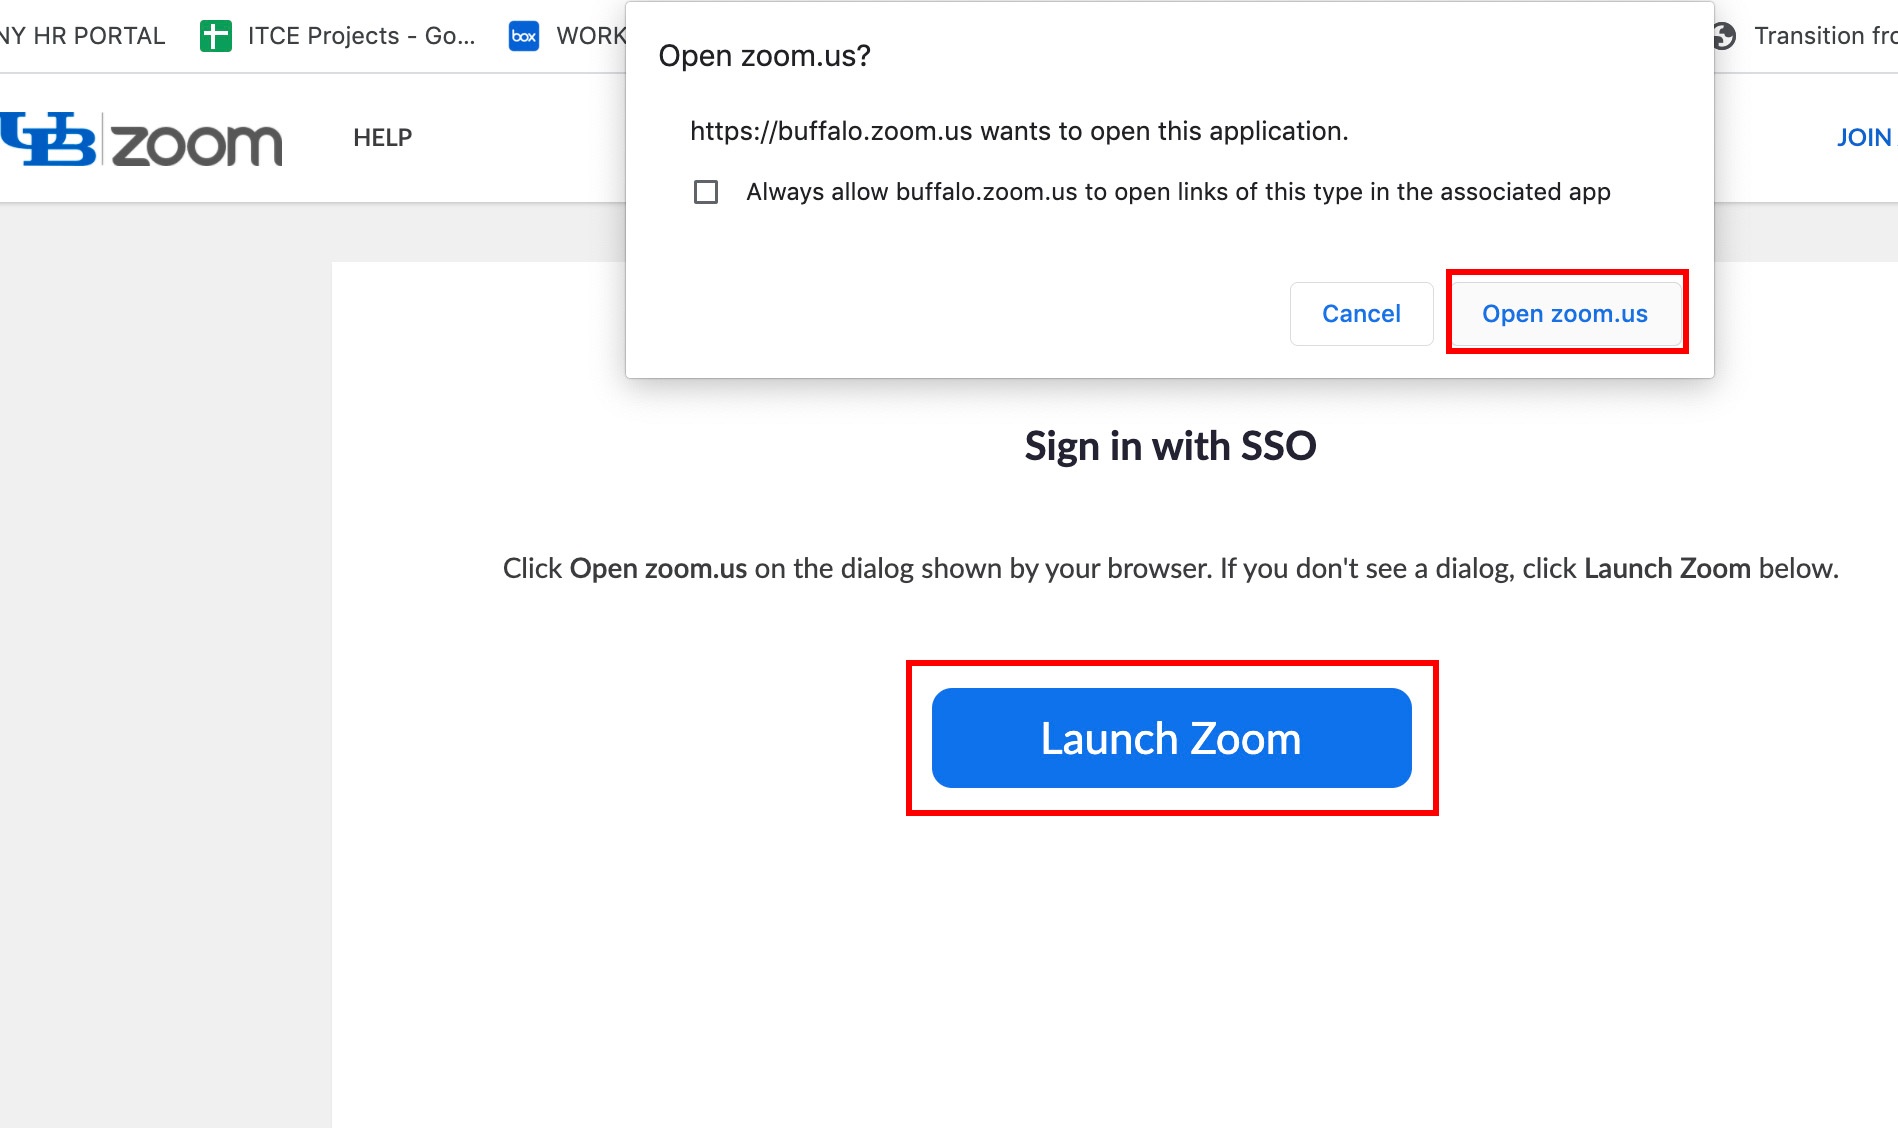Image resolution: width=1898 pixels, height=1128 pixels.
Task: Open the HELP menu in the header
Action: pyautogui.click(x=382, y=138)
